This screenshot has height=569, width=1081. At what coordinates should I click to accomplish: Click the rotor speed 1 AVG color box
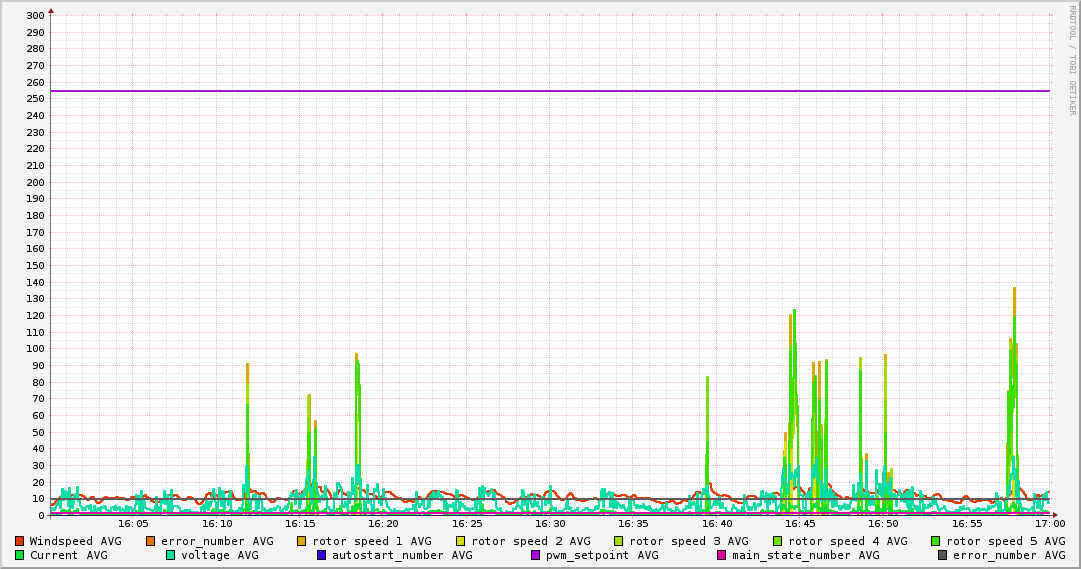click(302, 541)
